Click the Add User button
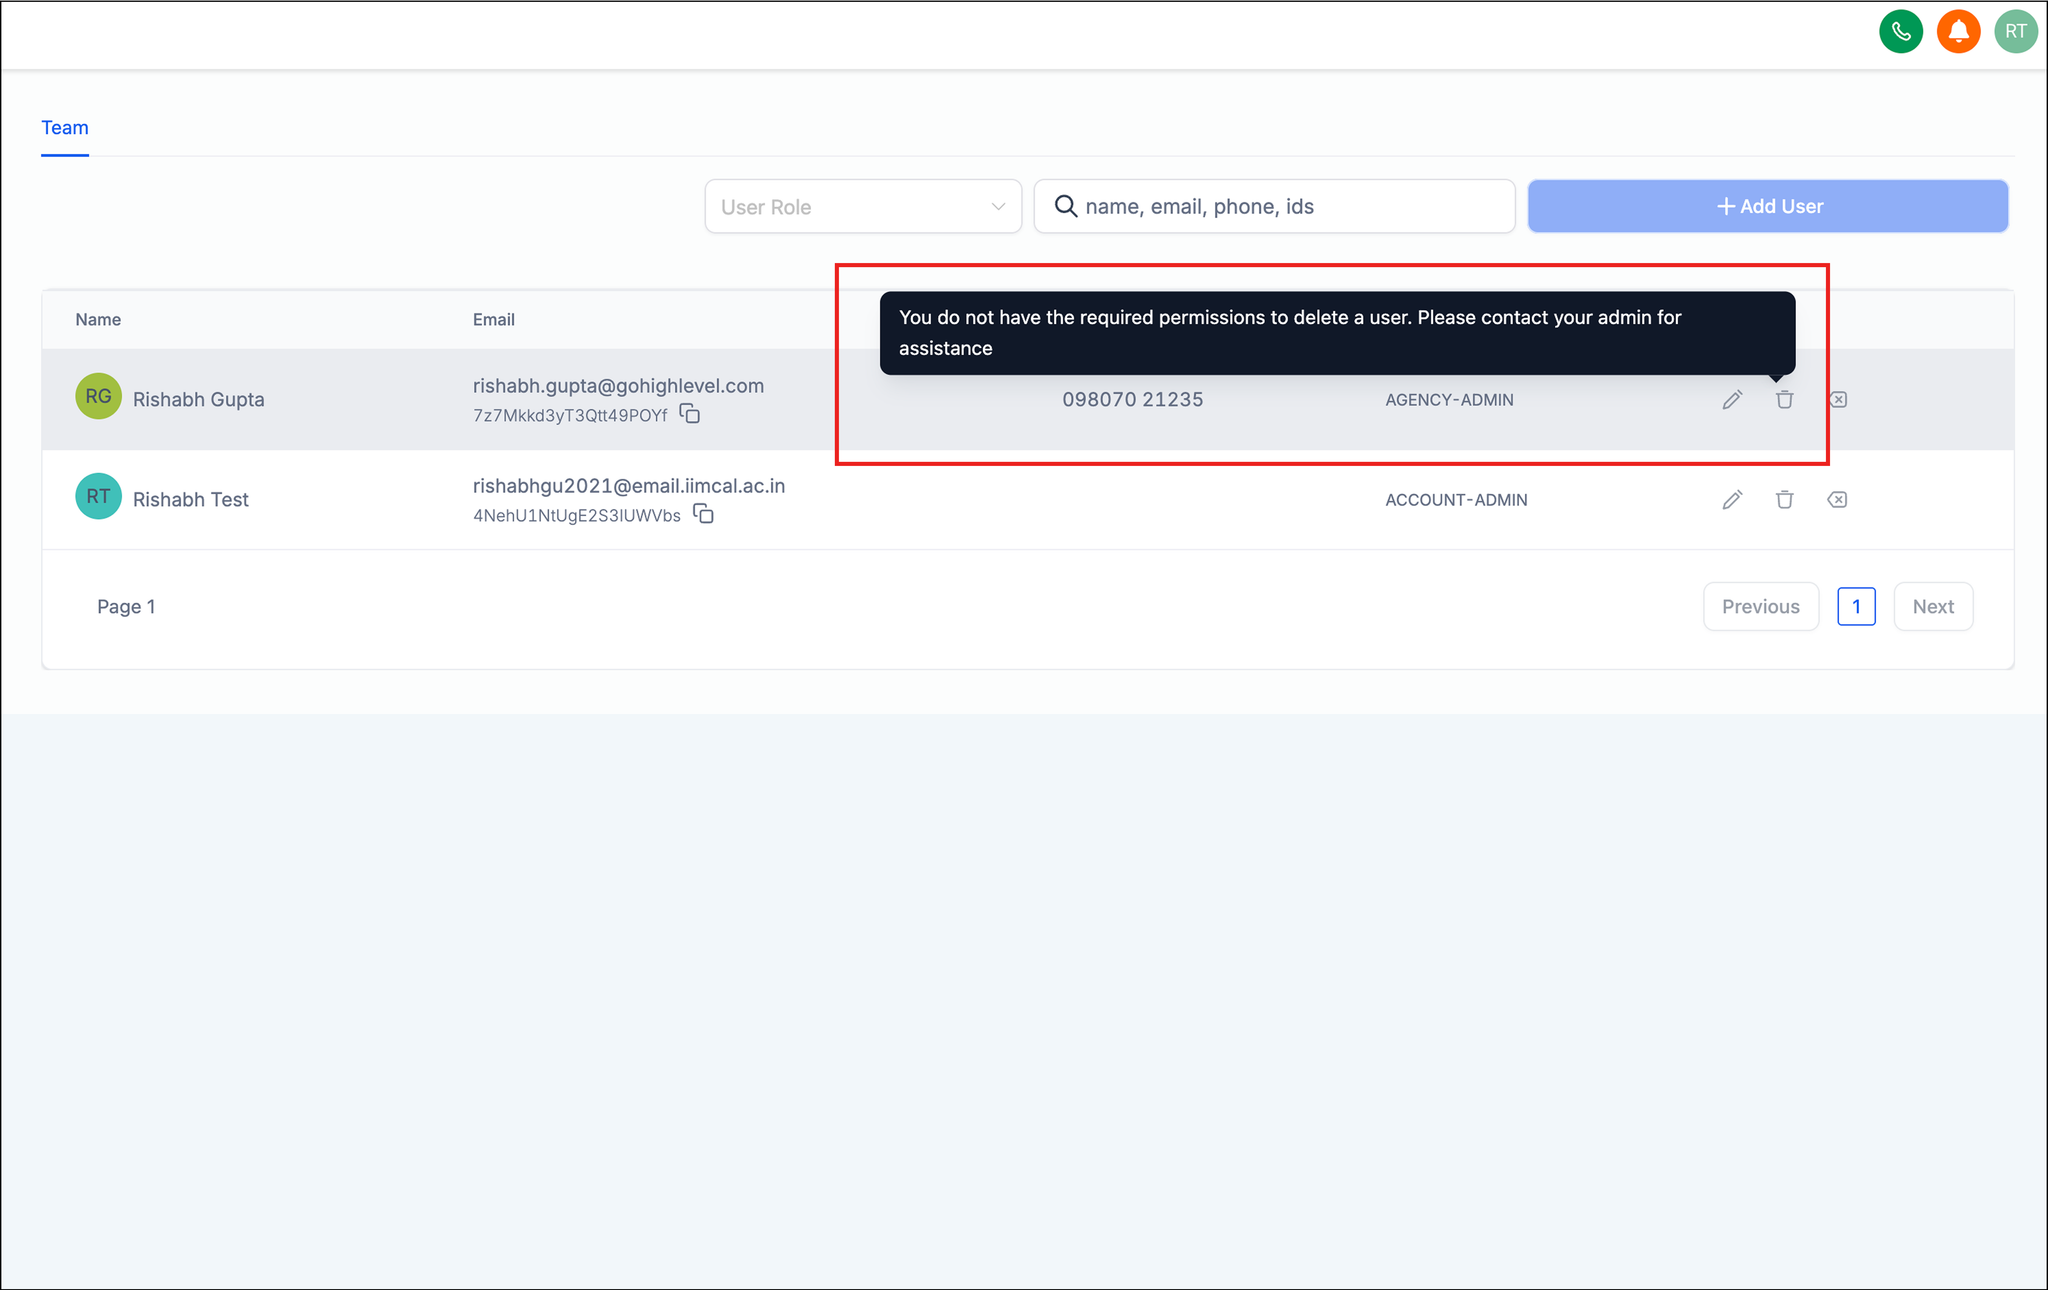 tap(1768, 206)
